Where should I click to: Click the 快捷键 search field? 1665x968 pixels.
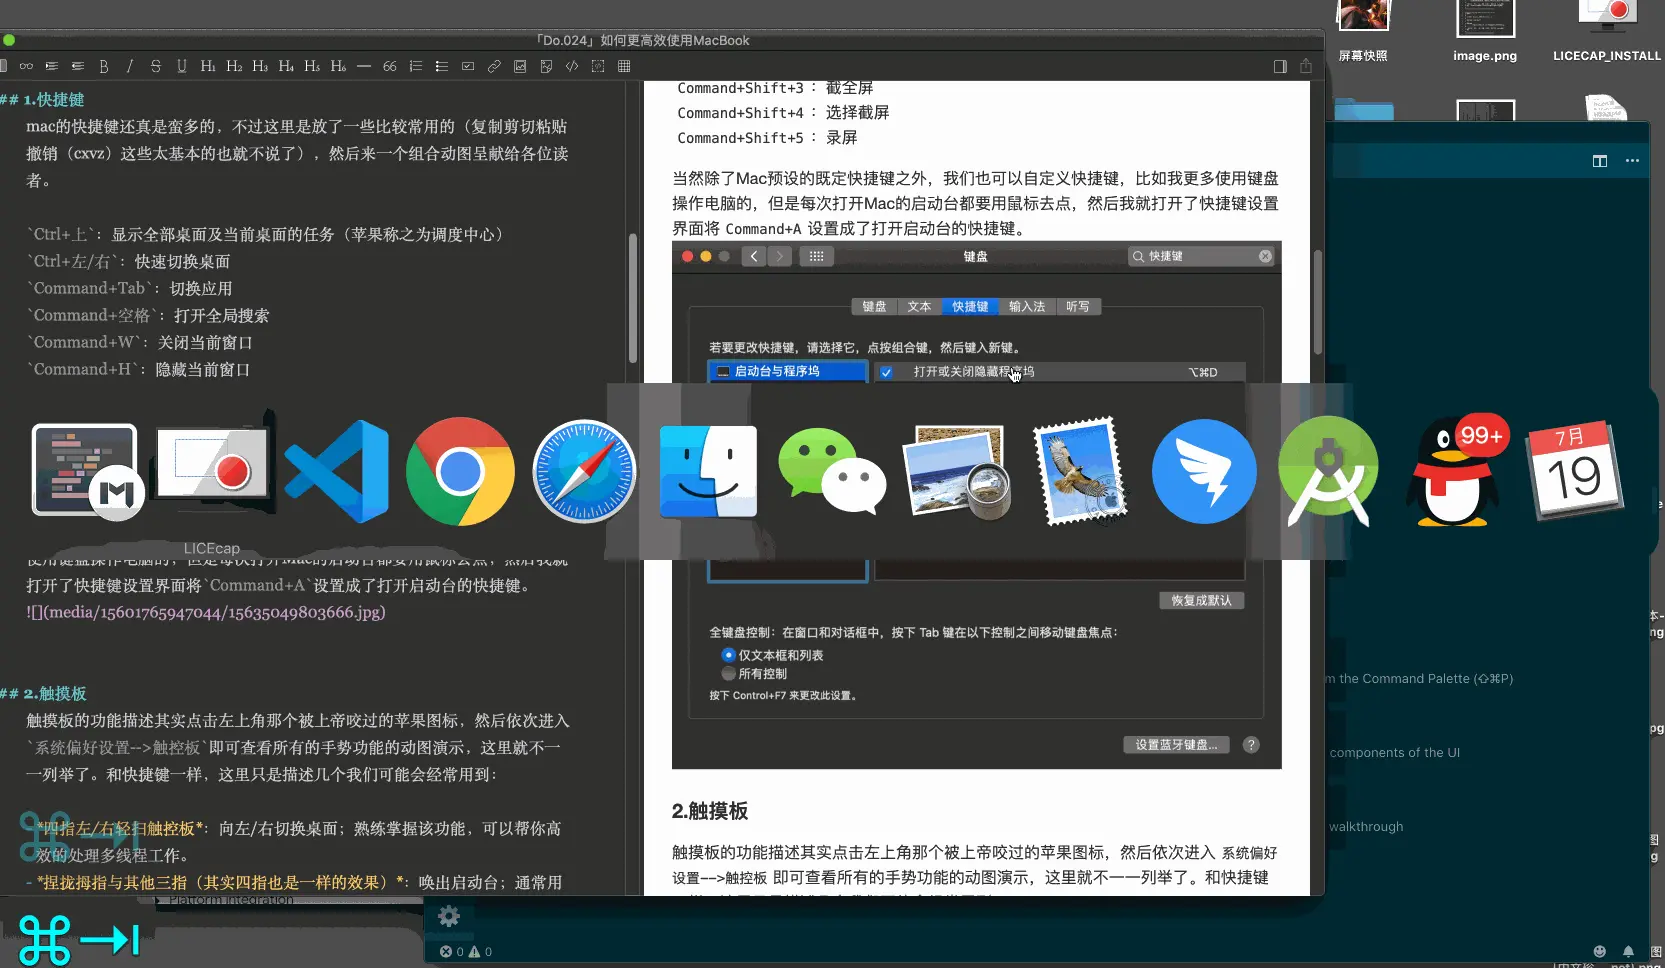click(1202, 257)
